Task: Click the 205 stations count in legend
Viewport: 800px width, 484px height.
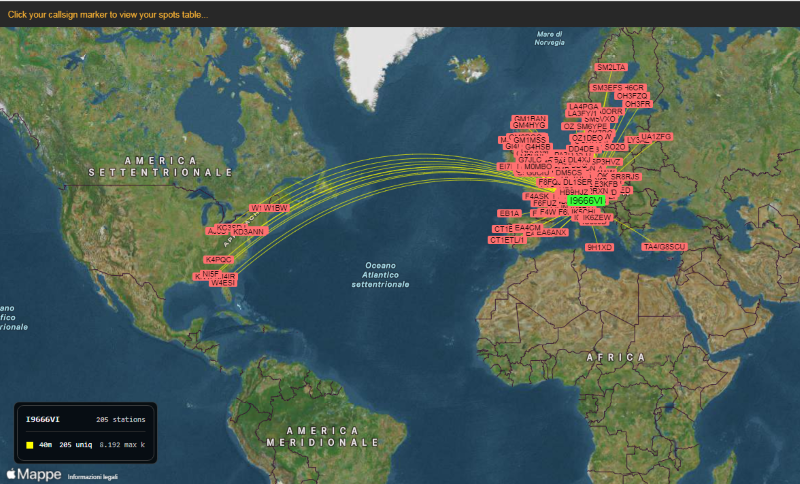Action: tap(120, 420)
